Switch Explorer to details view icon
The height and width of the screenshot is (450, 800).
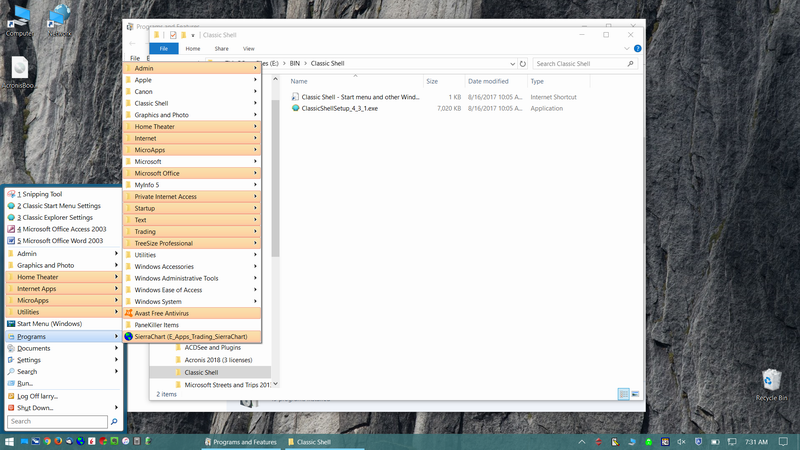pyautogui.click(x=623, y=394)
